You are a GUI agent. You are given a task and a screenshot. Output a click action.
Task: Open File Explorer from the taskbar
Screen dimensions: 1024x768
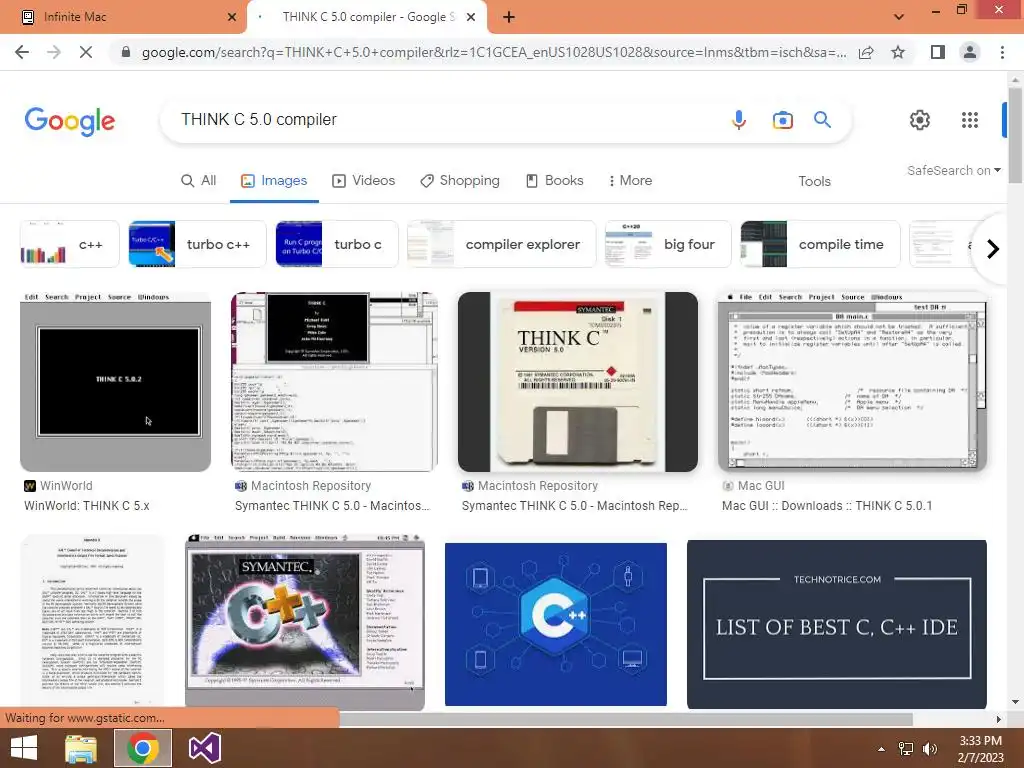pos(81,748)
